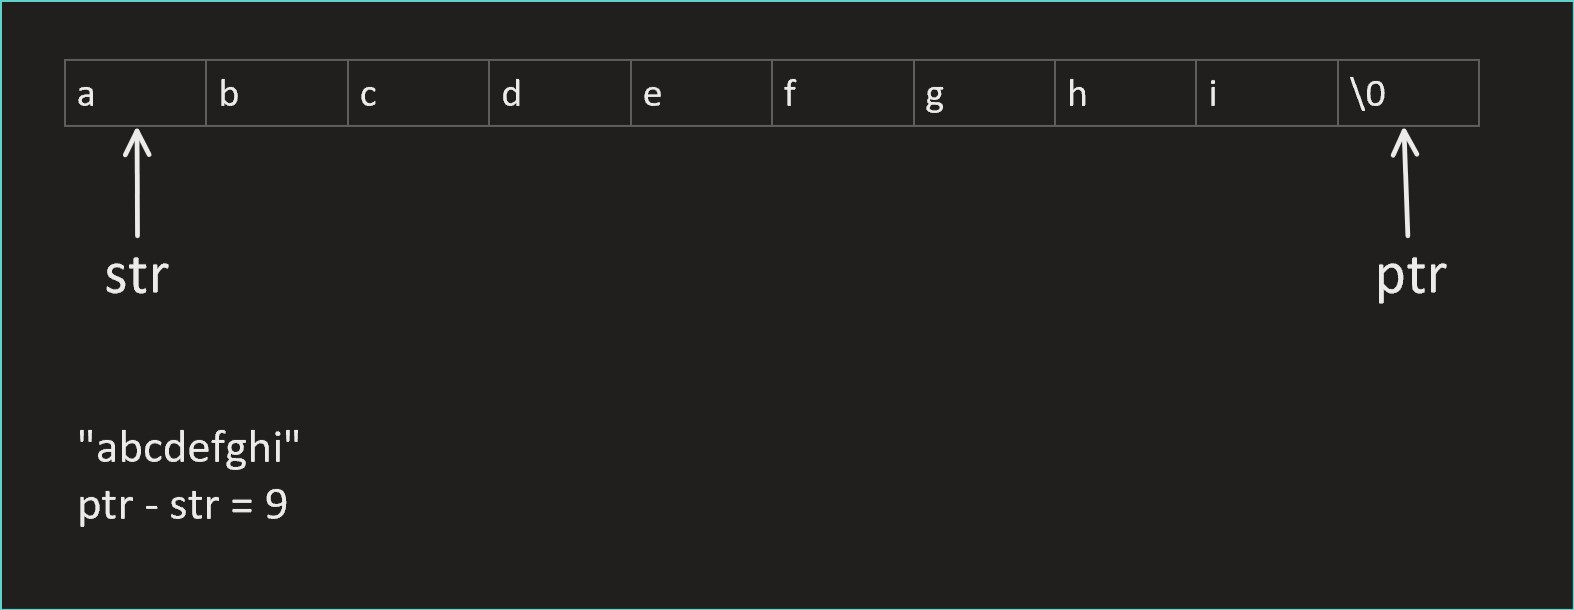Select the null terminator \0 cell

[x=1408, y=93]
